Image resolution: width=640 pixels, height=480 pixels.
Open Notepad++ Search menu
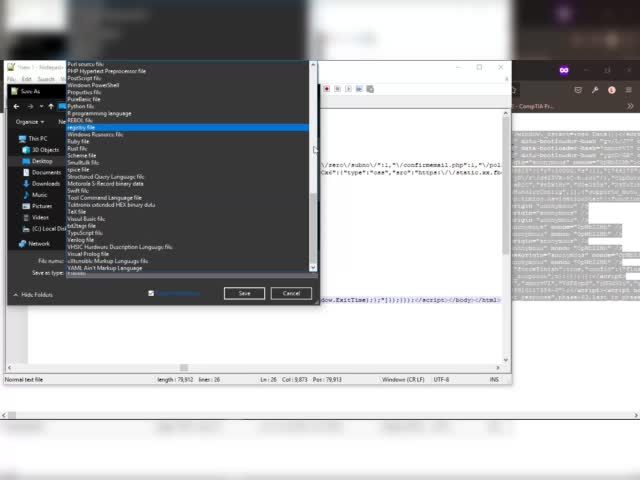(46, 79)
